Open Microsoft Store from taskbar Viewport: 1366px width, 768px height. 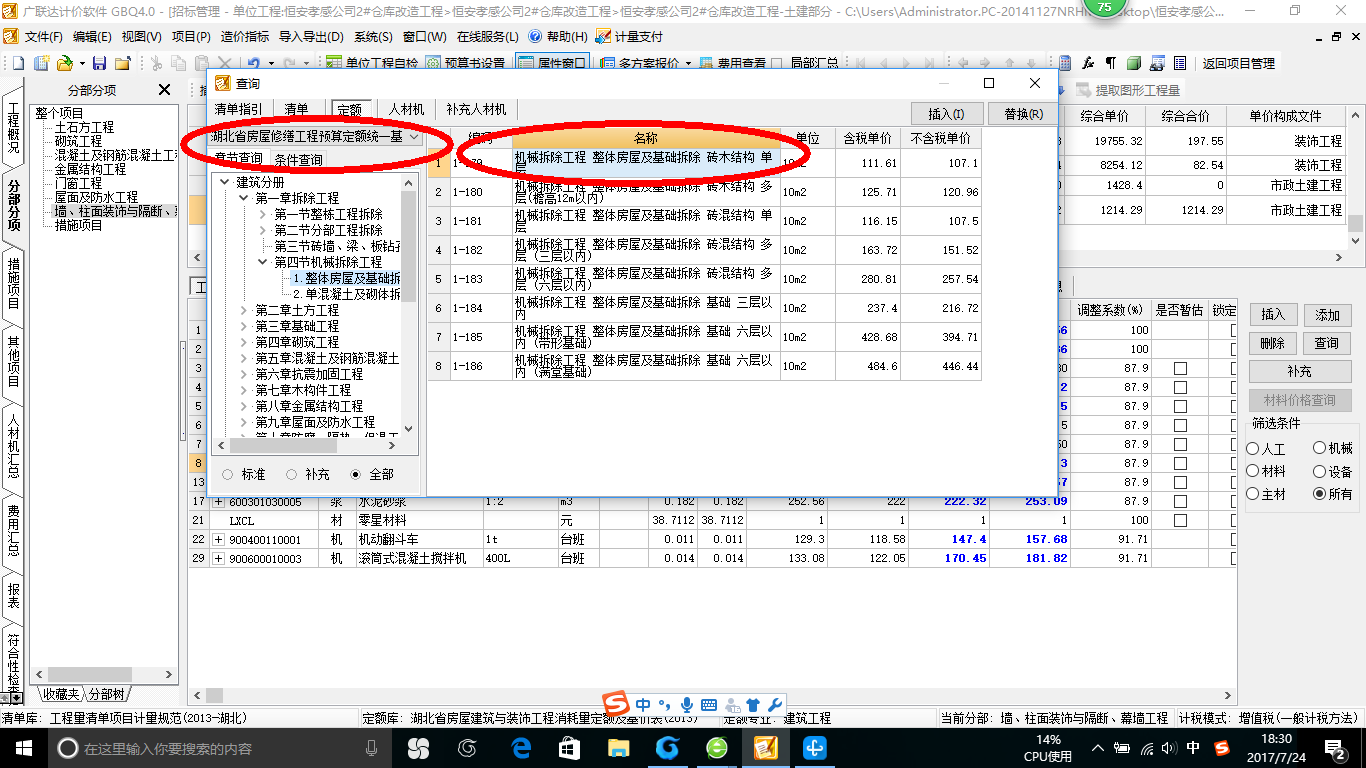coord(569,748)
